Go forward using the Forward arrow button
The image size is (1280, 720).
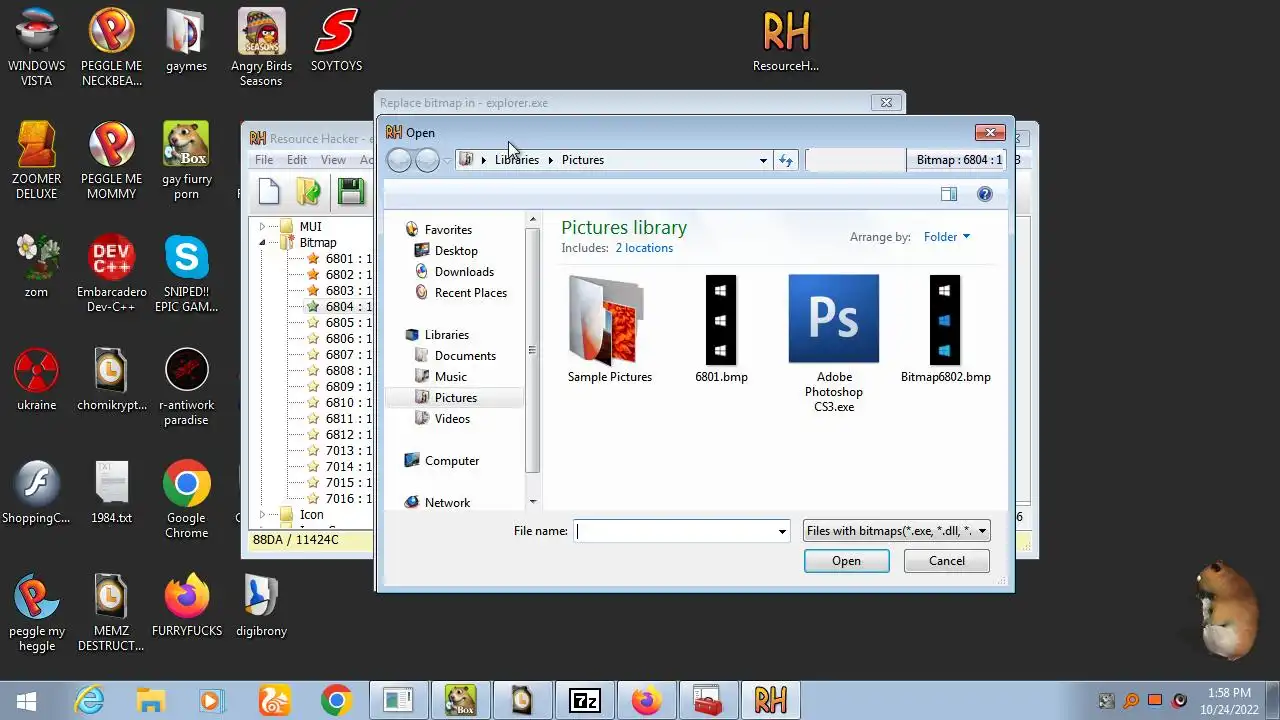tap(427, 160)
